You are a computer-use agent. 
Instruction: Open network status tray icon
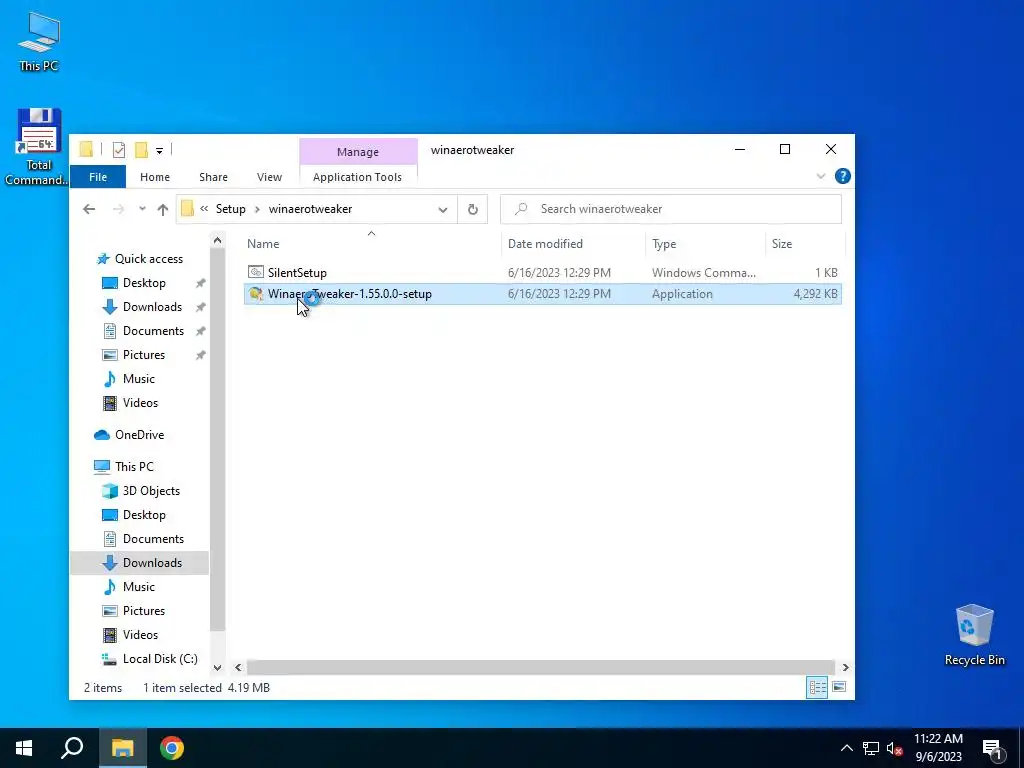tap(871, 748)
